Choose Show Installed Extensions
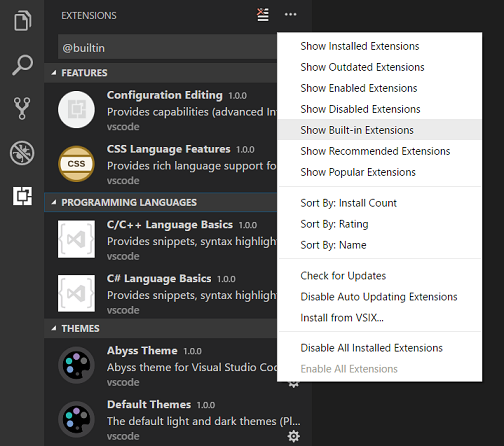This screenshot has width=504, height=446. coord(379,46)
